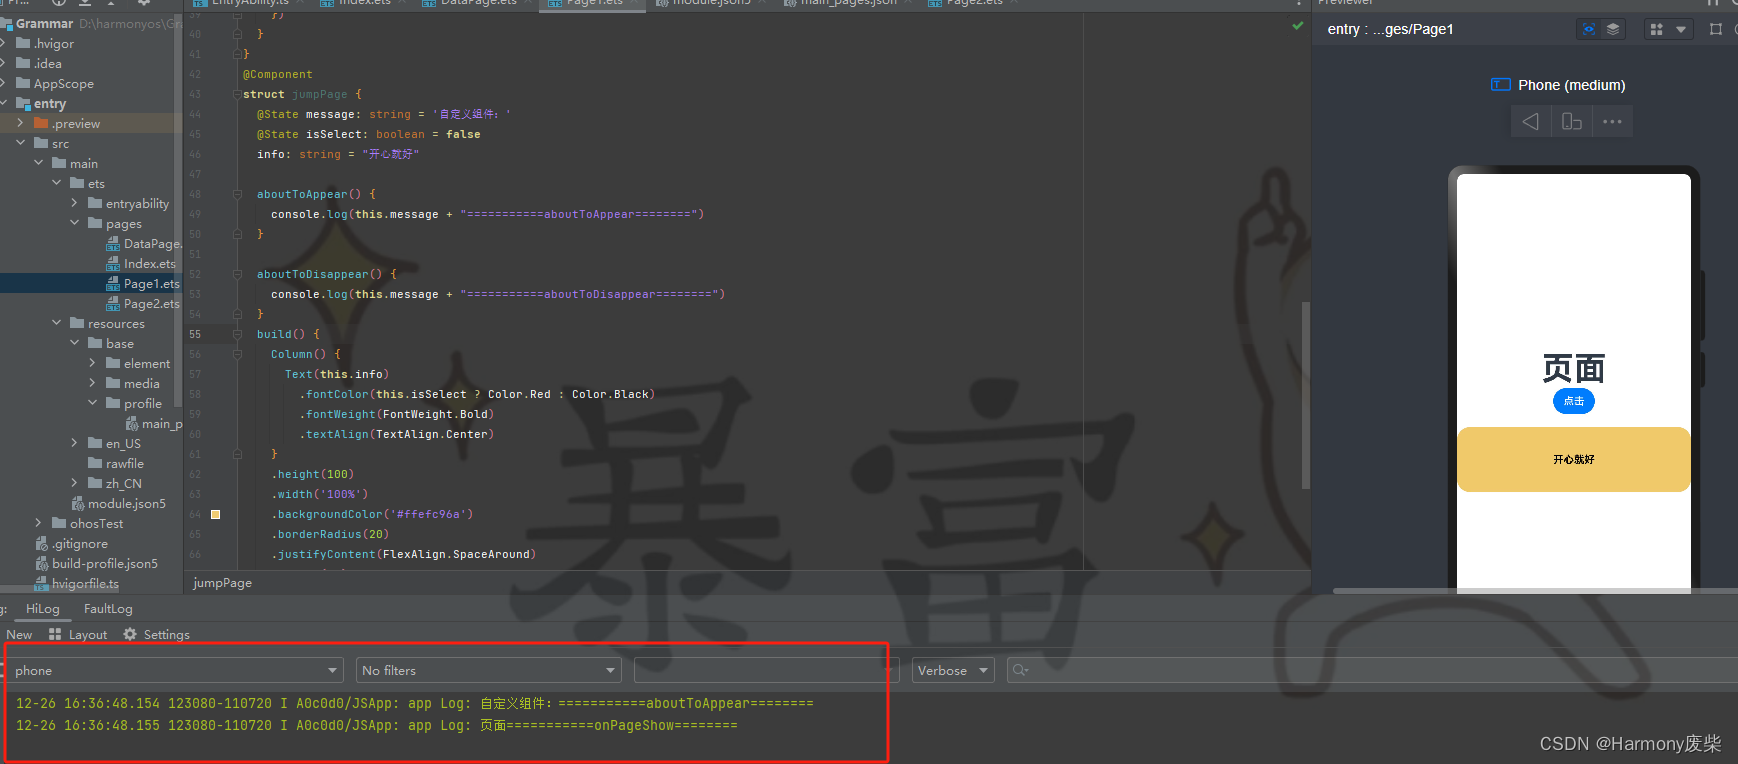Toggle the component layers view icon
Screen dimensions: 1738x764
[1613, 29]
